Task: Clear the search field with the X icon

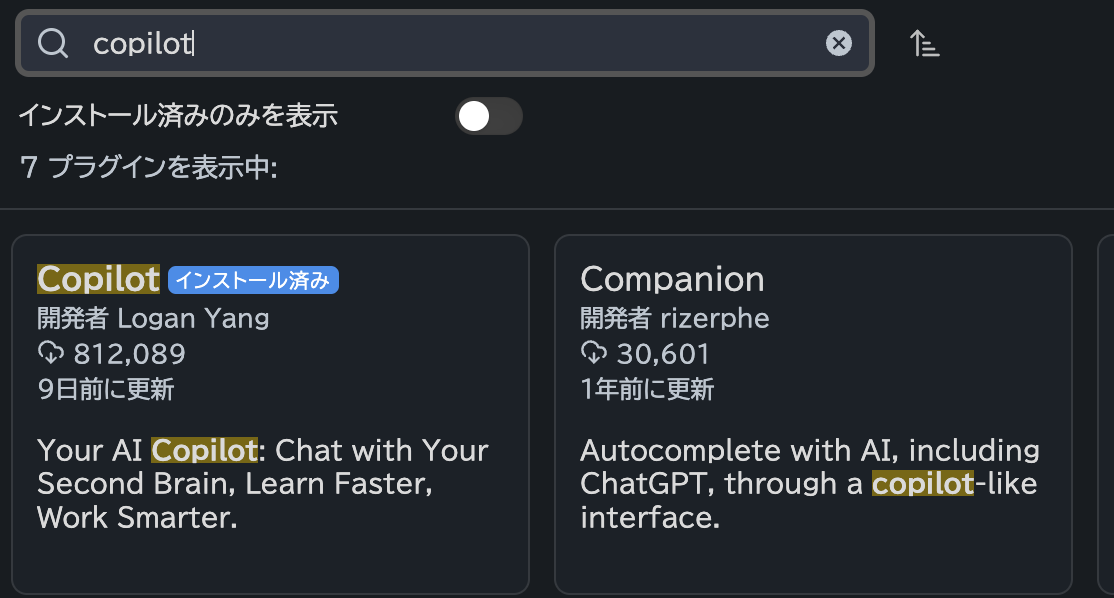Action: pyautogui.click(x=838, y=43)
